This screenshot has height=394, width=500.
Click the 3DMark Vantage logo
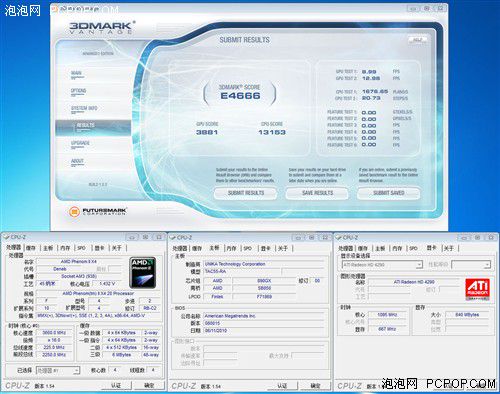(102, 27)
